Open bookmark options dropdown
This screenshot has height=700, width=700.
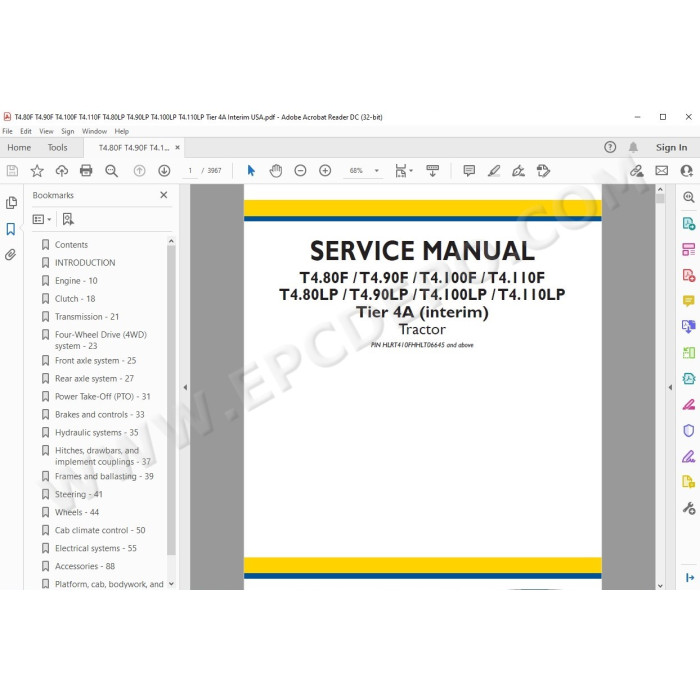tap(42, 219)
